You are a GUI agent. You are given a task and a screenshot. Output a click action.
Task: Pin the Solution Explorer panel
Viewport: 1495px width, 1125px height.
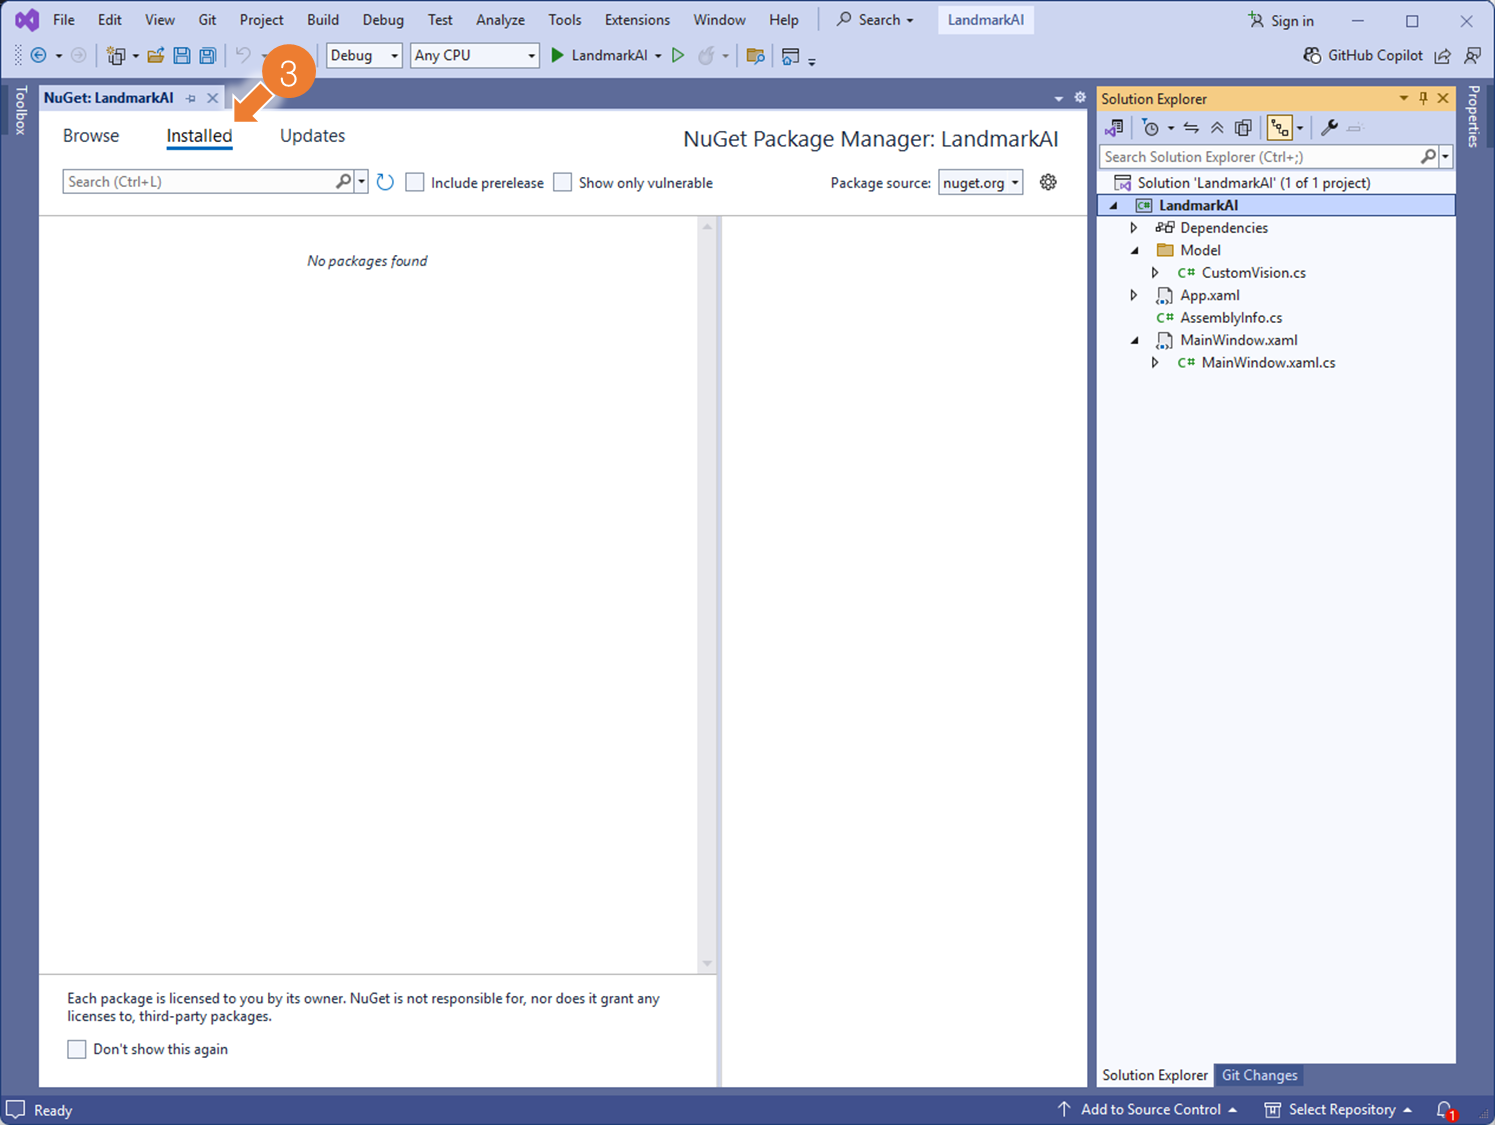pos(1423,98)
